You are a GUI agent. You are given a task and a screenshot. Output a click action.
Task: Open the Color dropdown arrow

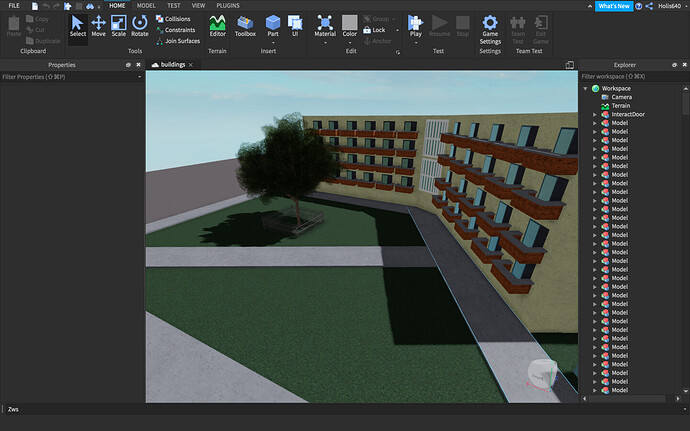click(350, 43)
